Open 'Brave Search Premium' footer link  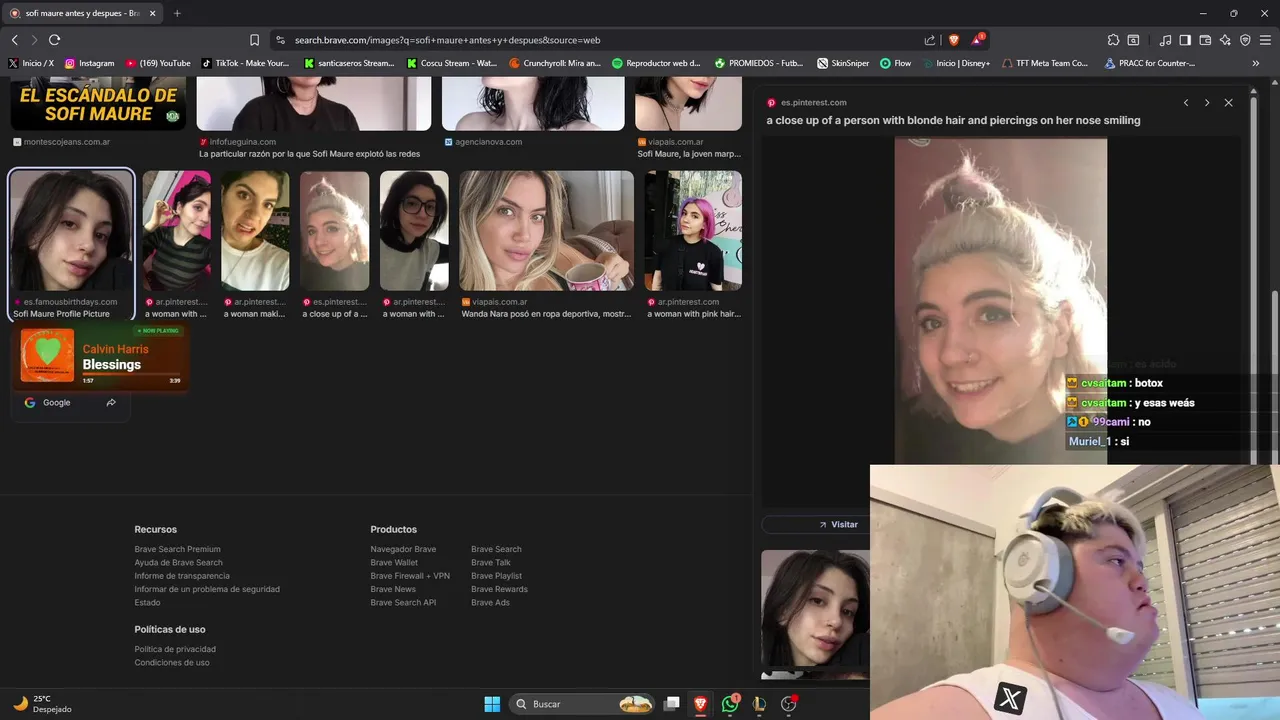tap(177, 549)
